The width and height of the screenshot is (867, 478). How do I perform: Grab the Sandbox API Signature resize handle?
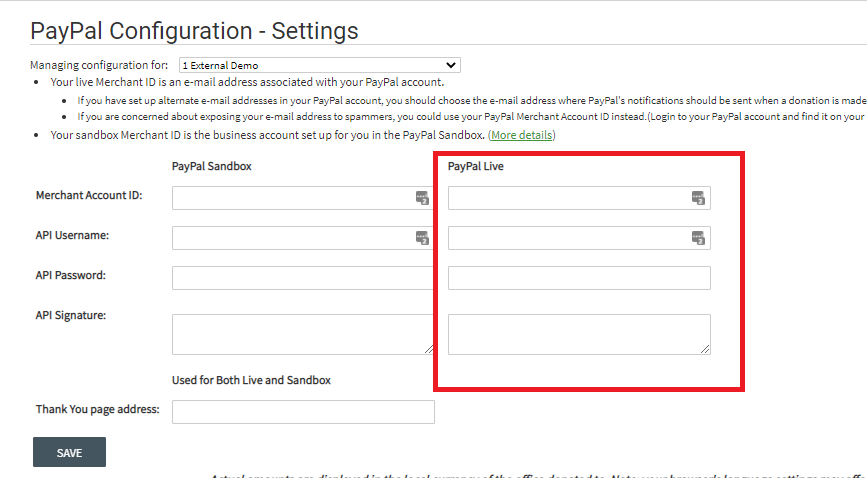(x=429, y=349)
